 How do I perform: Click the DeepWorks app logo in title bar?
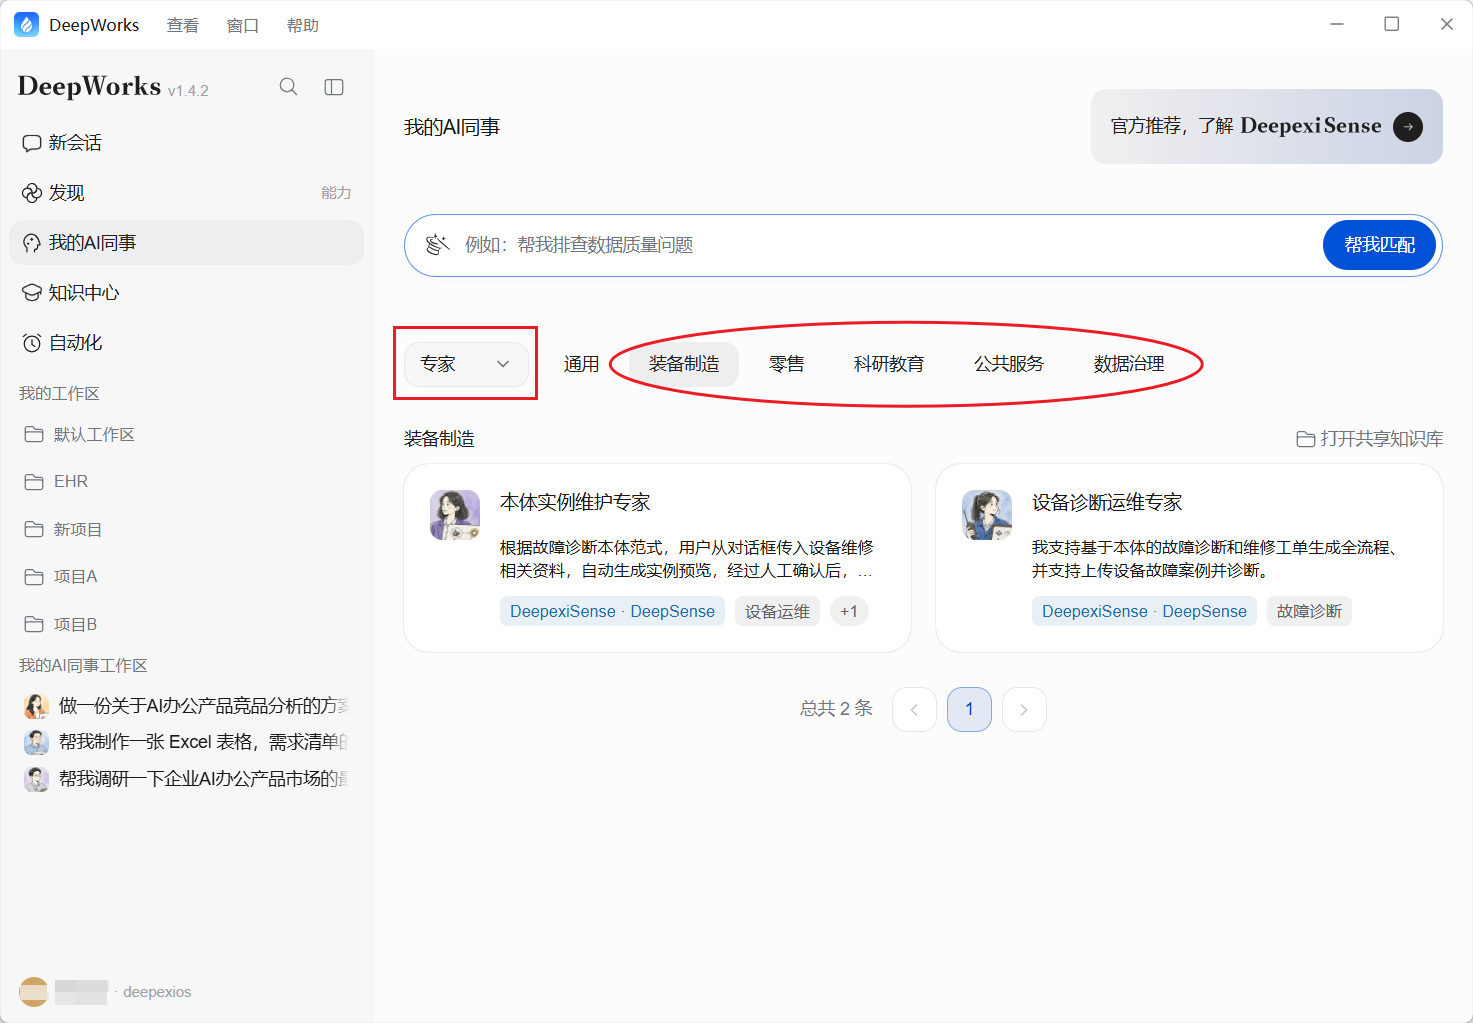(x=27, y=25)
